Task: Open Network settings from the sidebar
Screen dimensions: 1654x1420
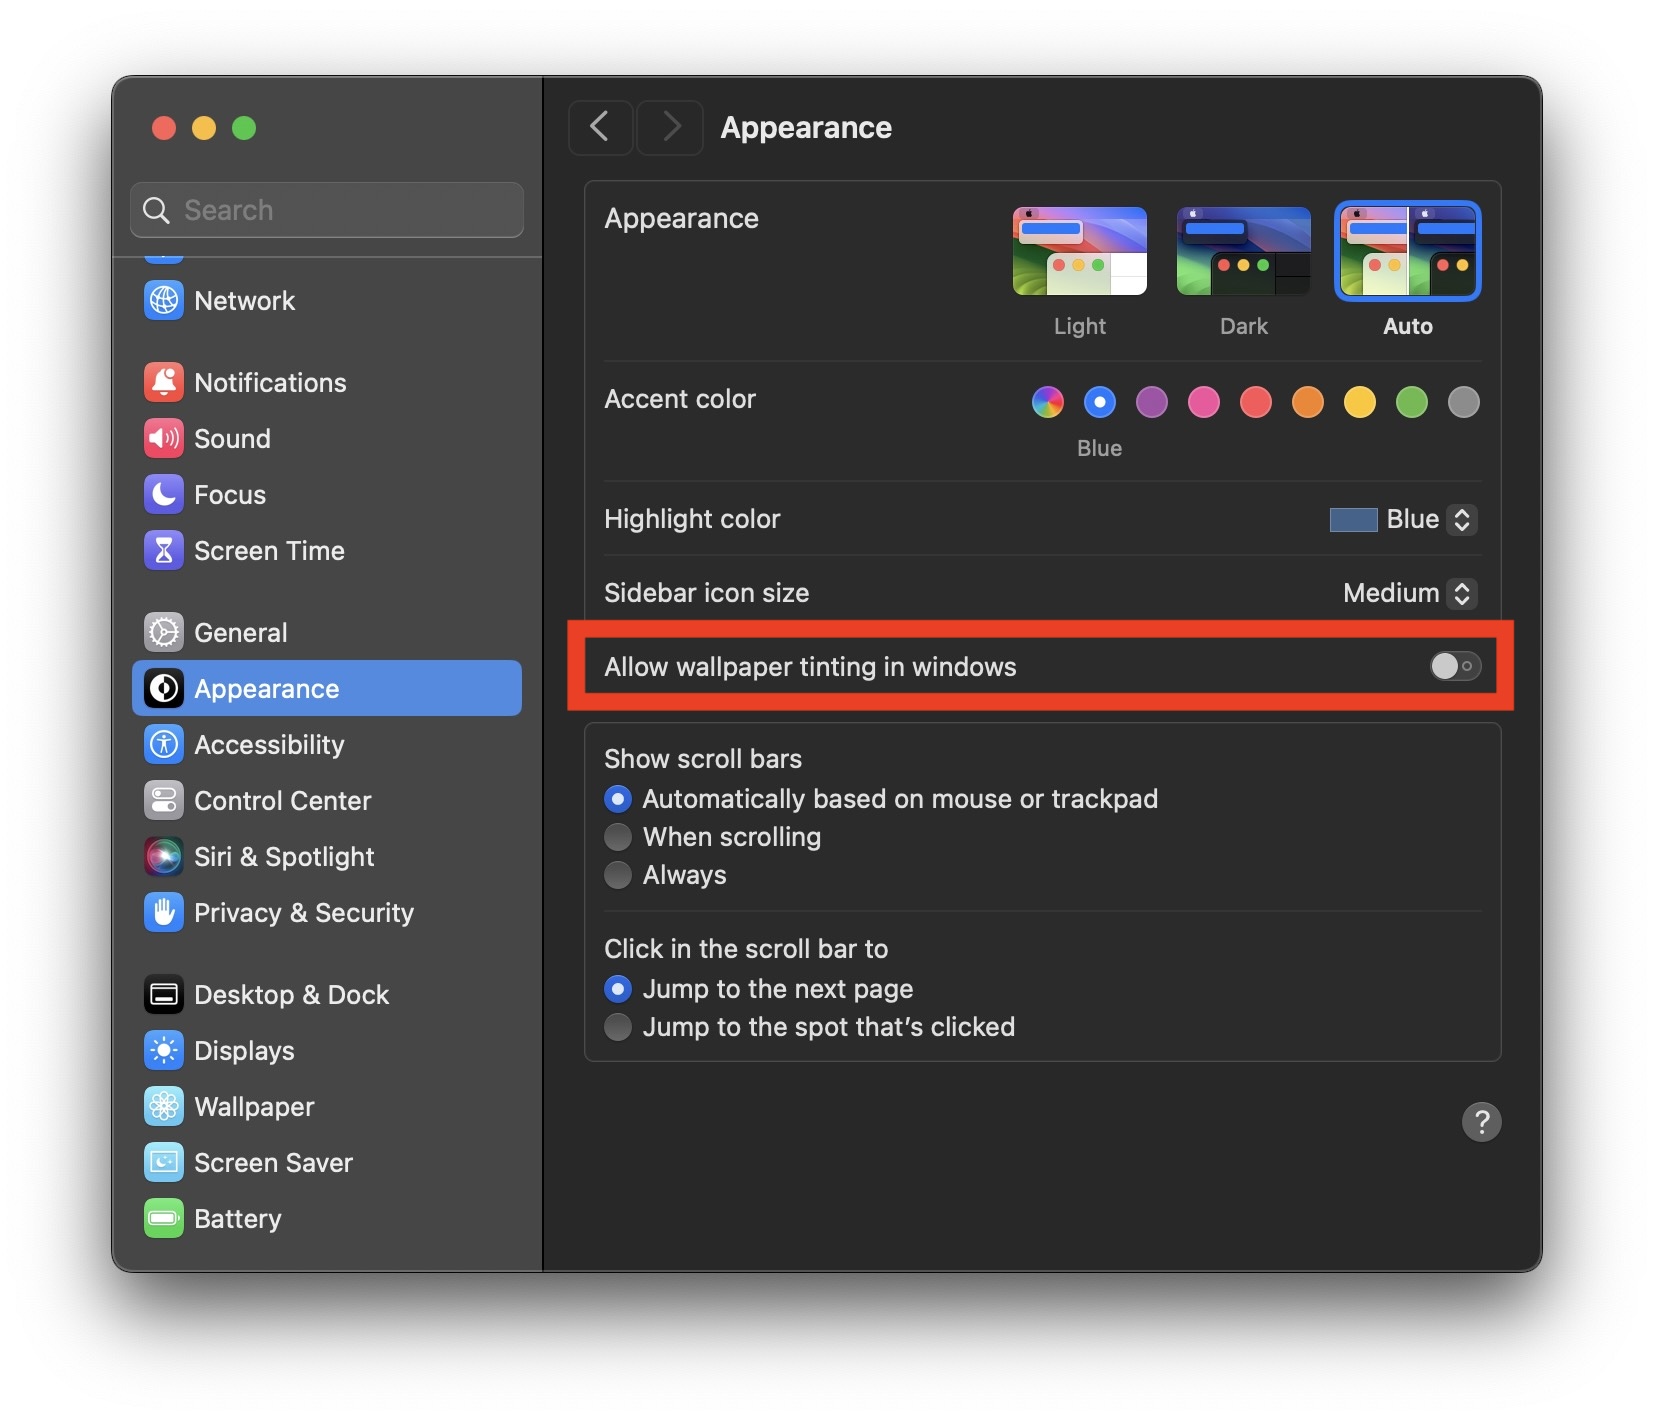Action: pos(245,300)
